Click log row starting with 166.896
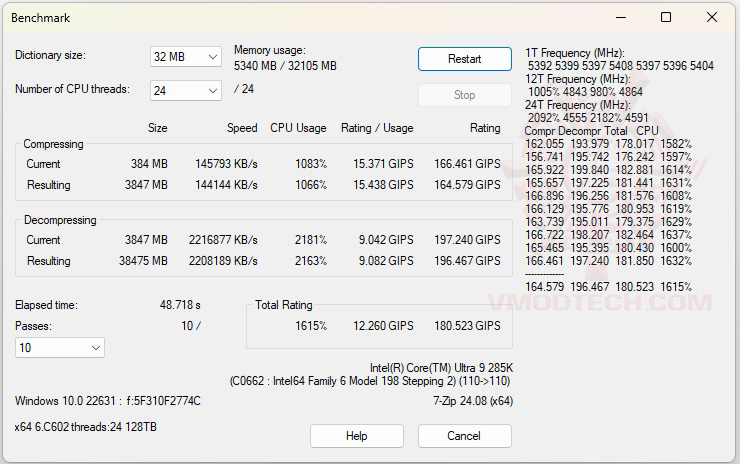This screenshot has width=743, height=471. 608,196
